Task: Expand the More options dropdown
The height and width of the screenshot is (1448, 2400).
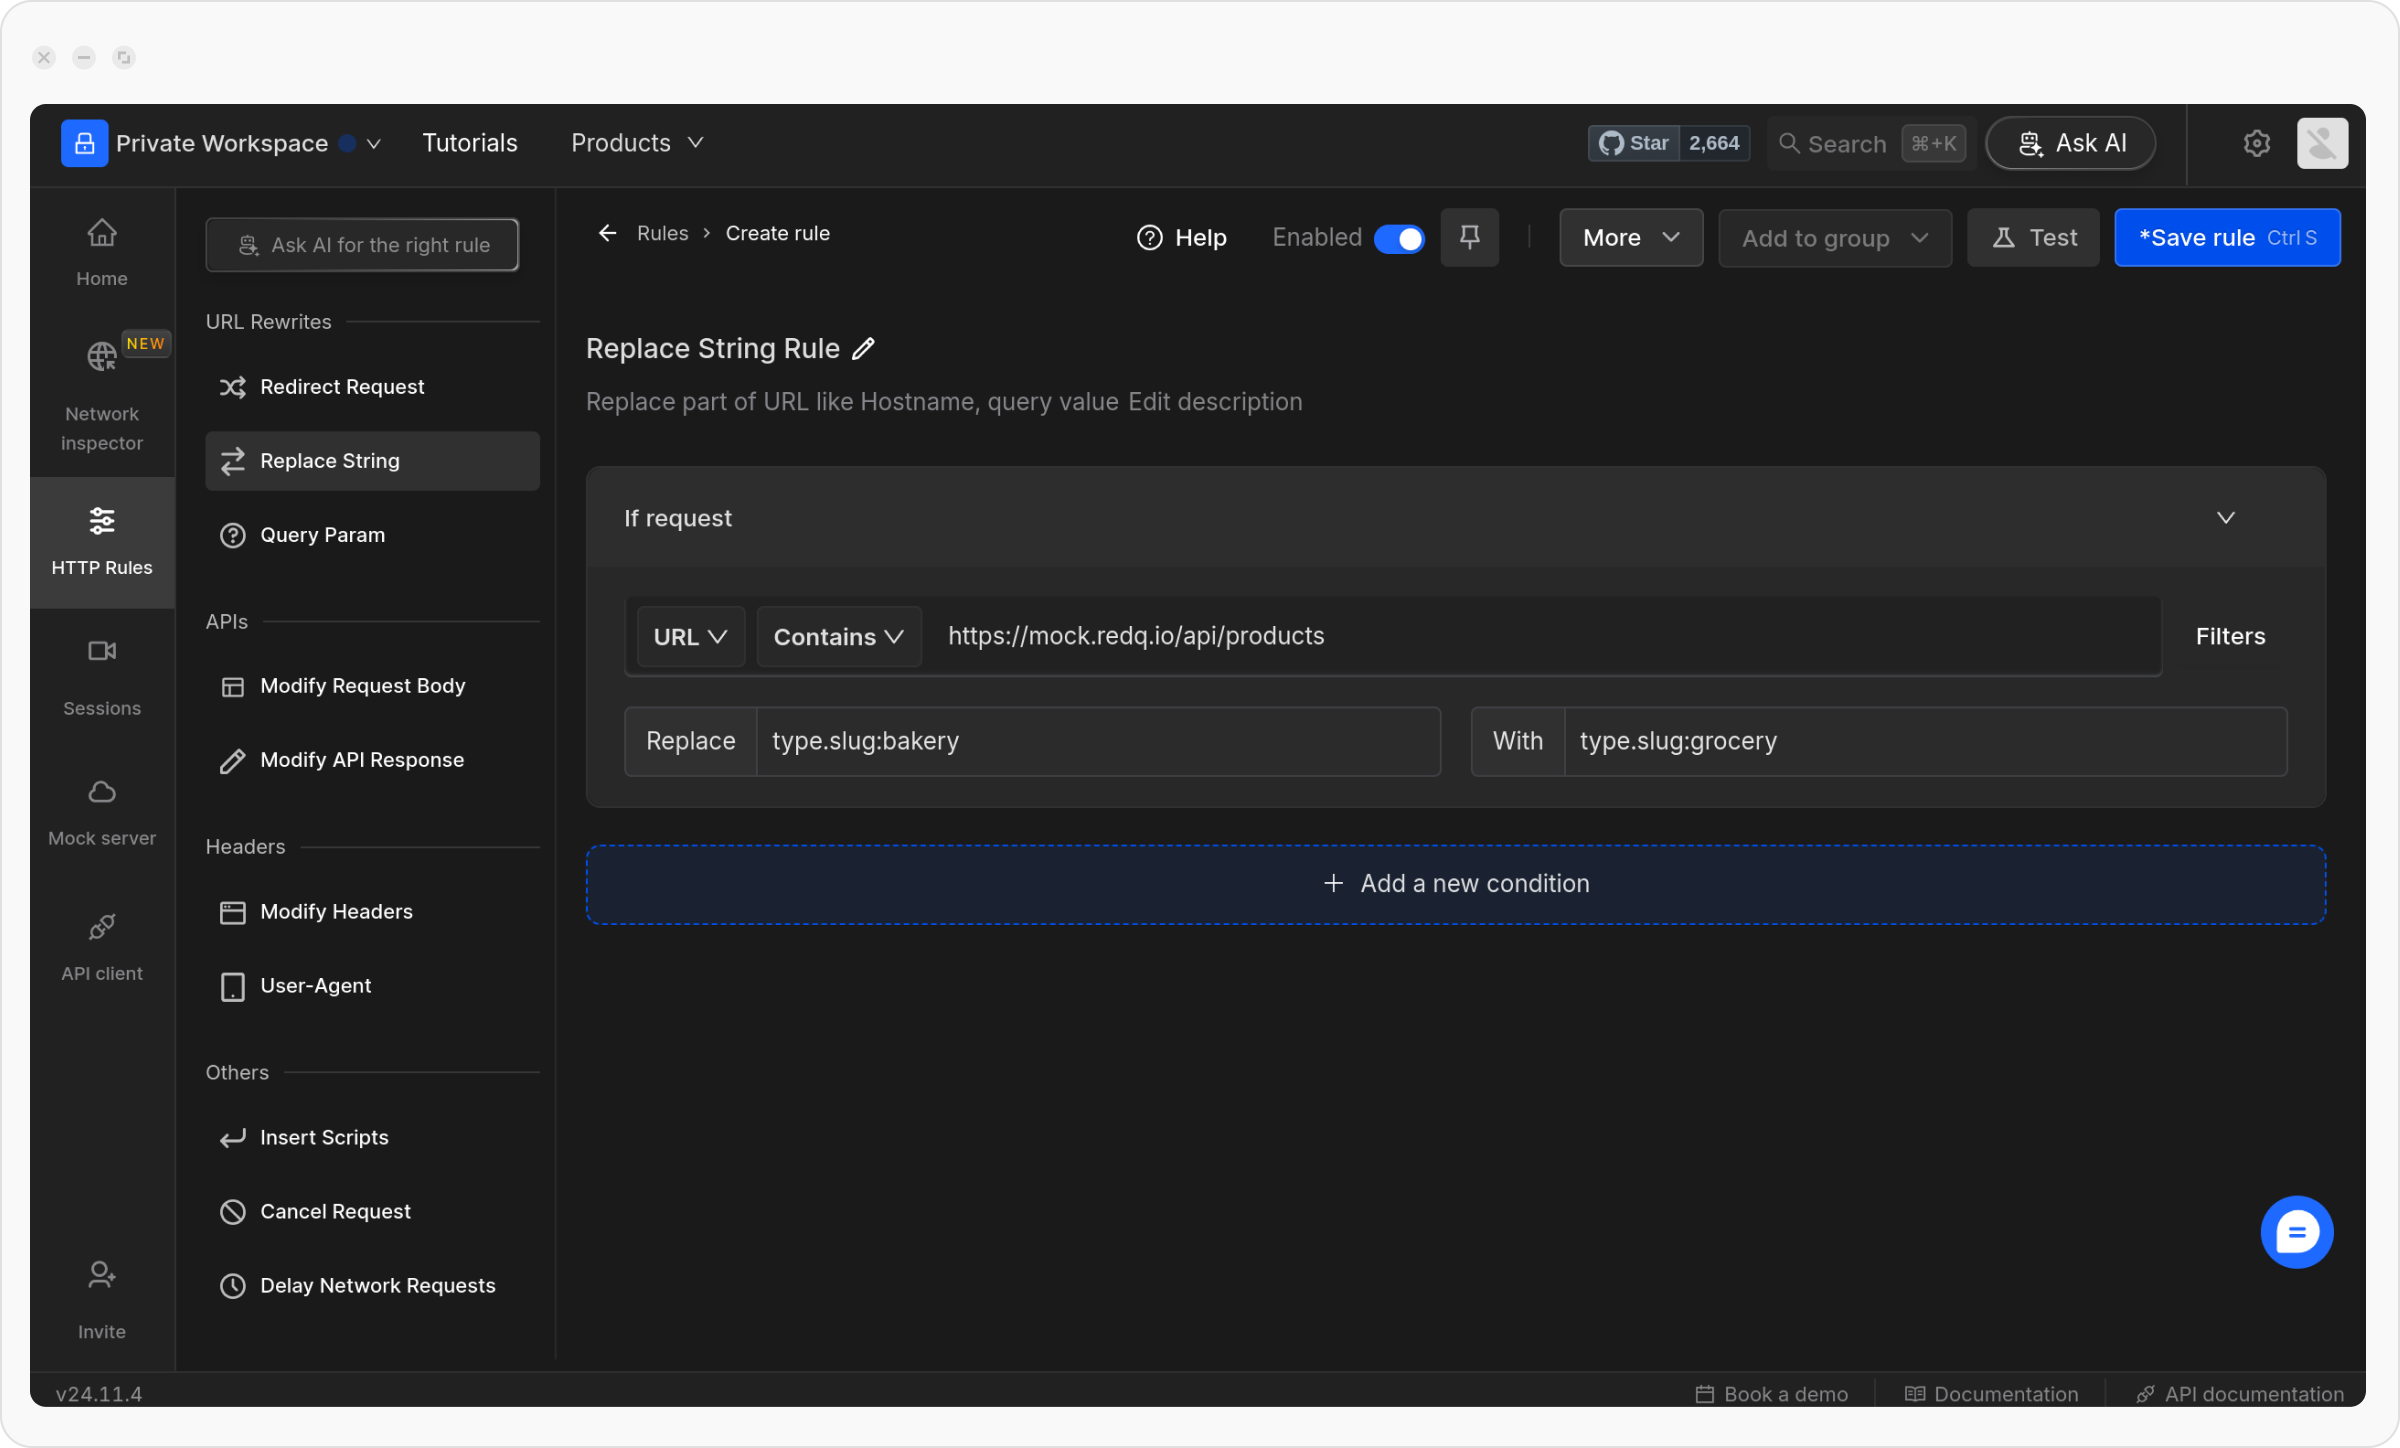Action: coord(1630,238)
